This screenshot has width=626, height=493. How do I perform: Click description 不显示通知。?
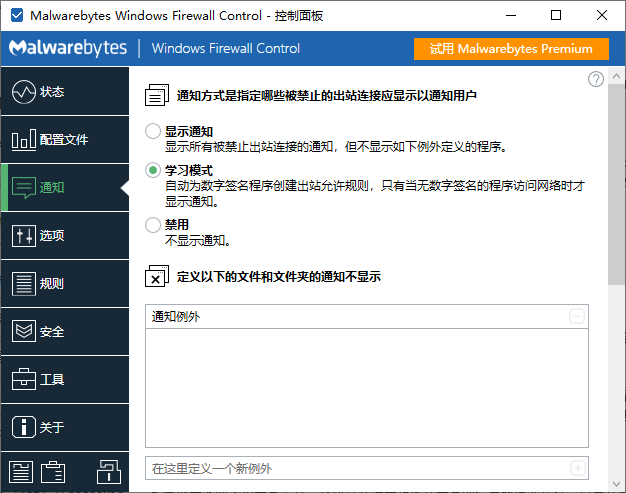click(x=198, y=240)
